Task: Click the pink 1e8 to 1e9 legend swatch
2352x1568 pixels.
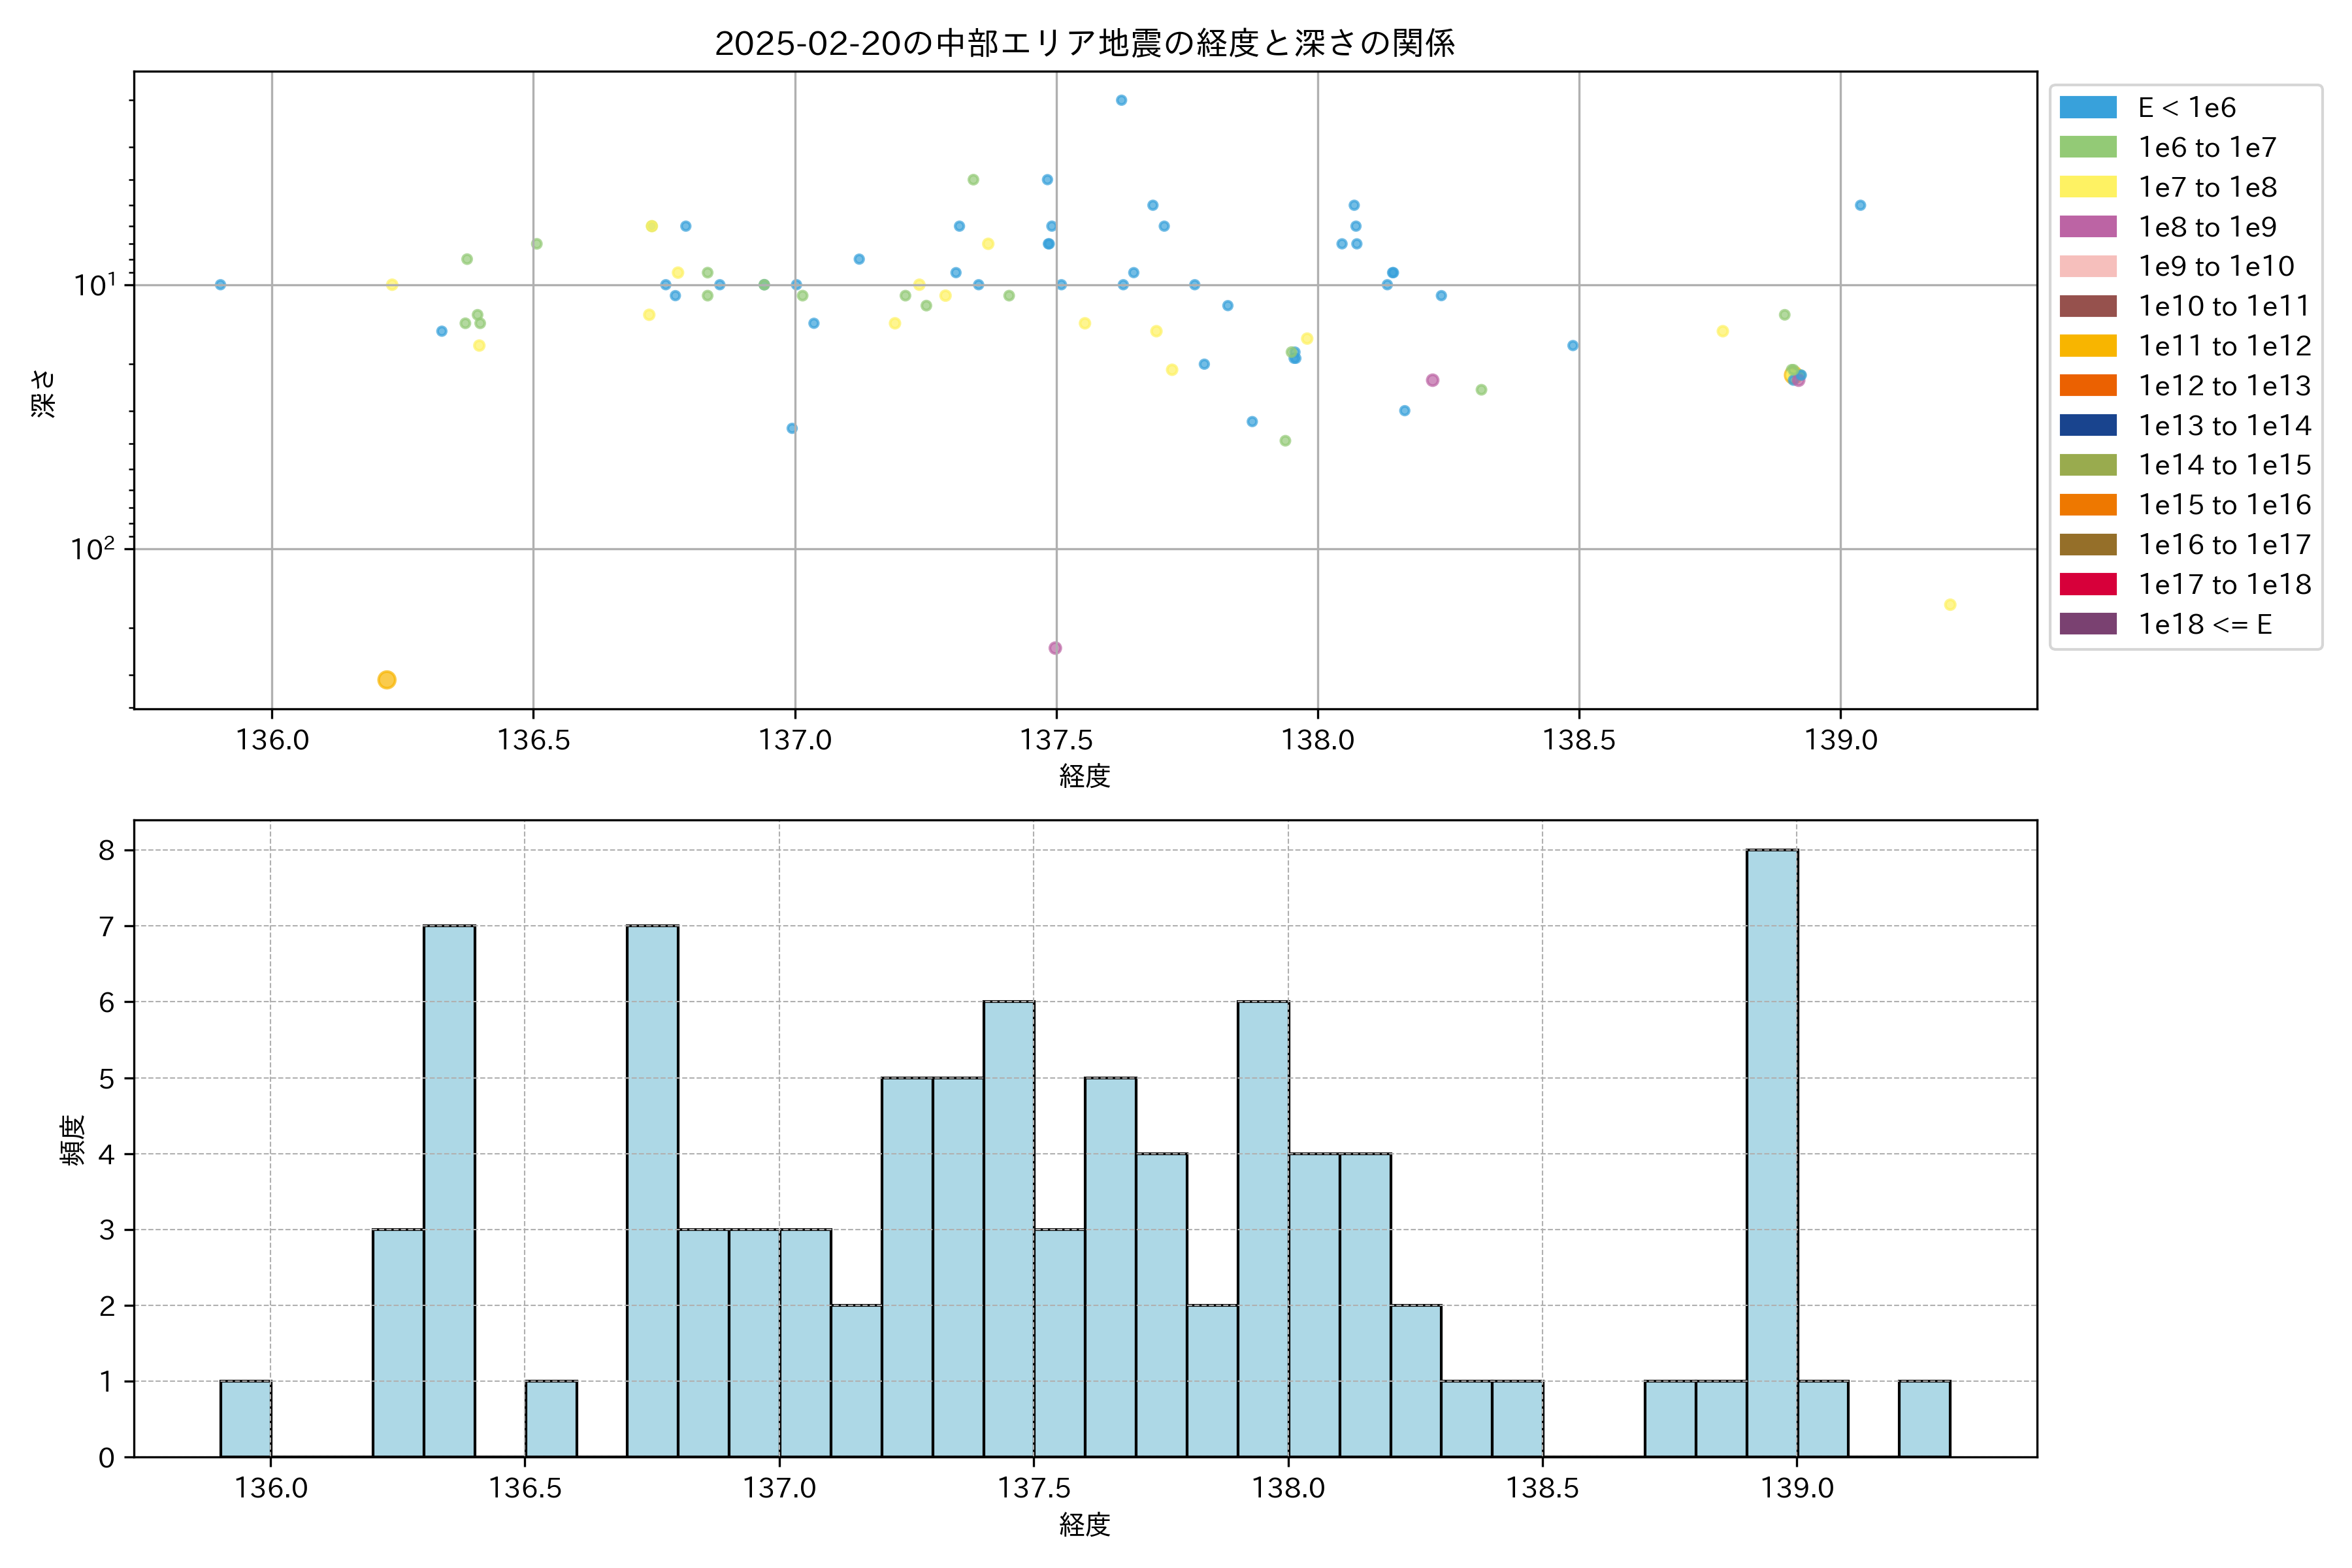Action: tap(2087, 227)
